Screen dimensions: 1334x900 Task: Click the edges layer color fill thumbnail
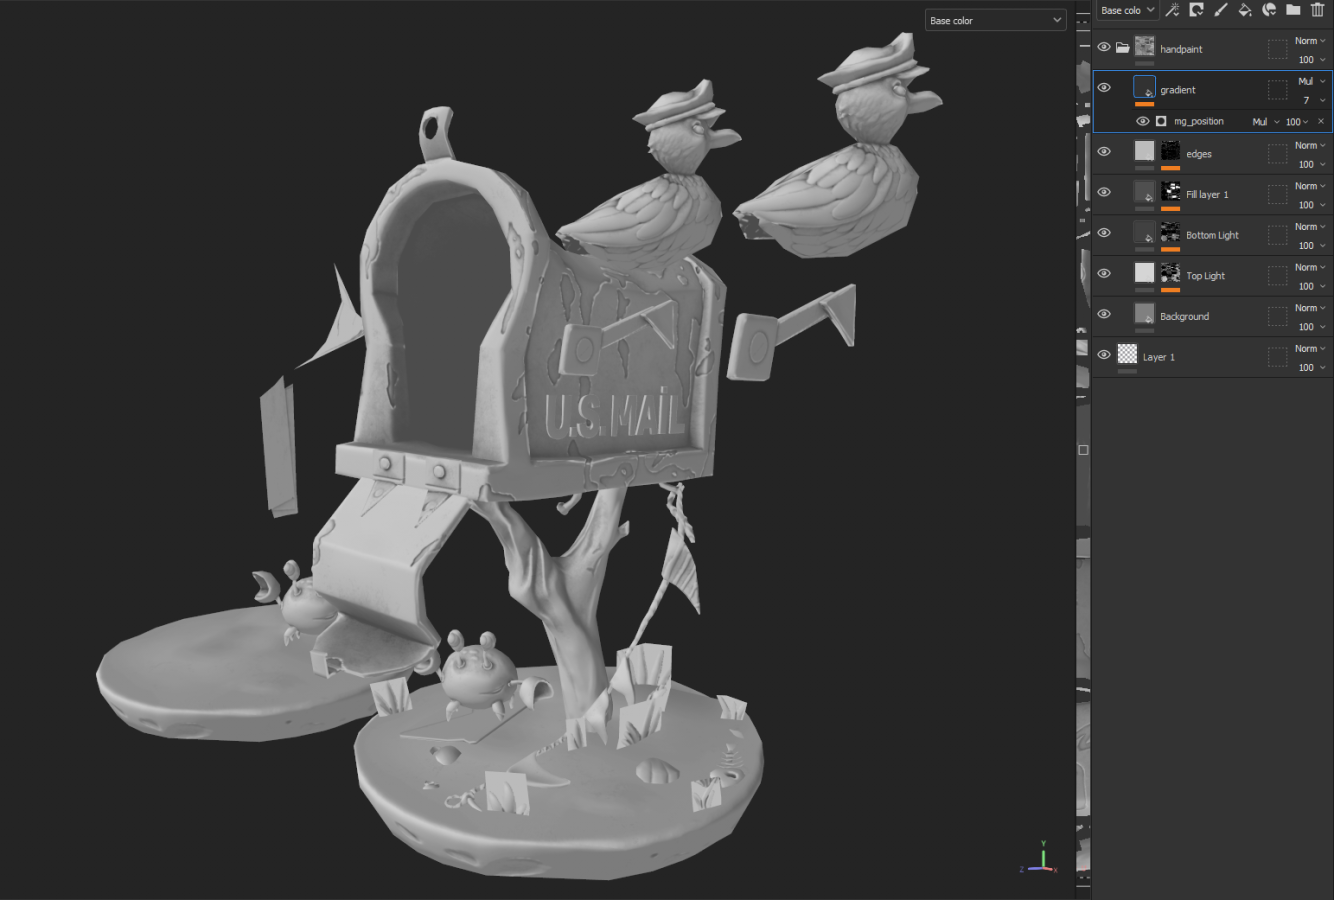(x=1144, y=151)
